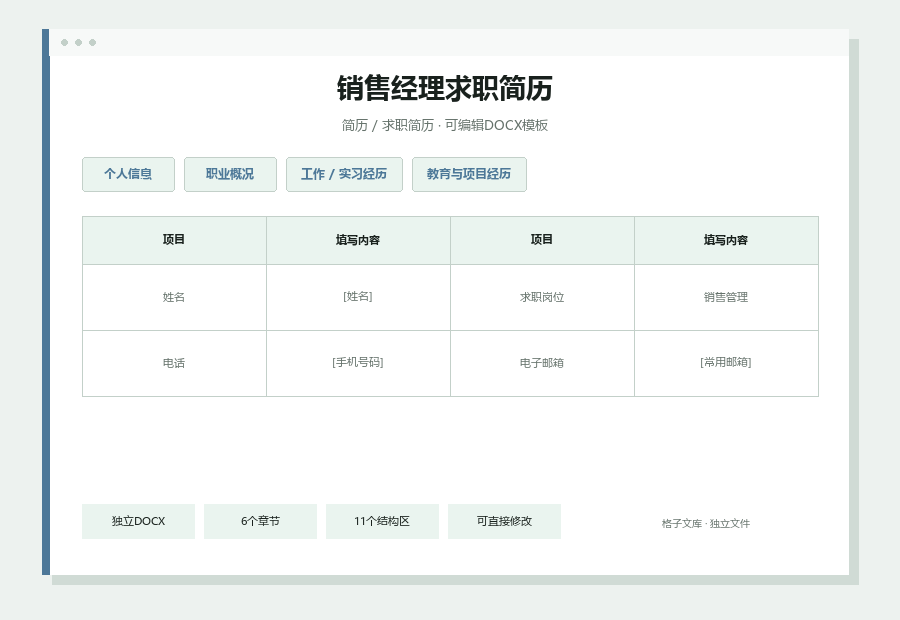Click the [常用邮箱] placeholder cell

point(726,363)
